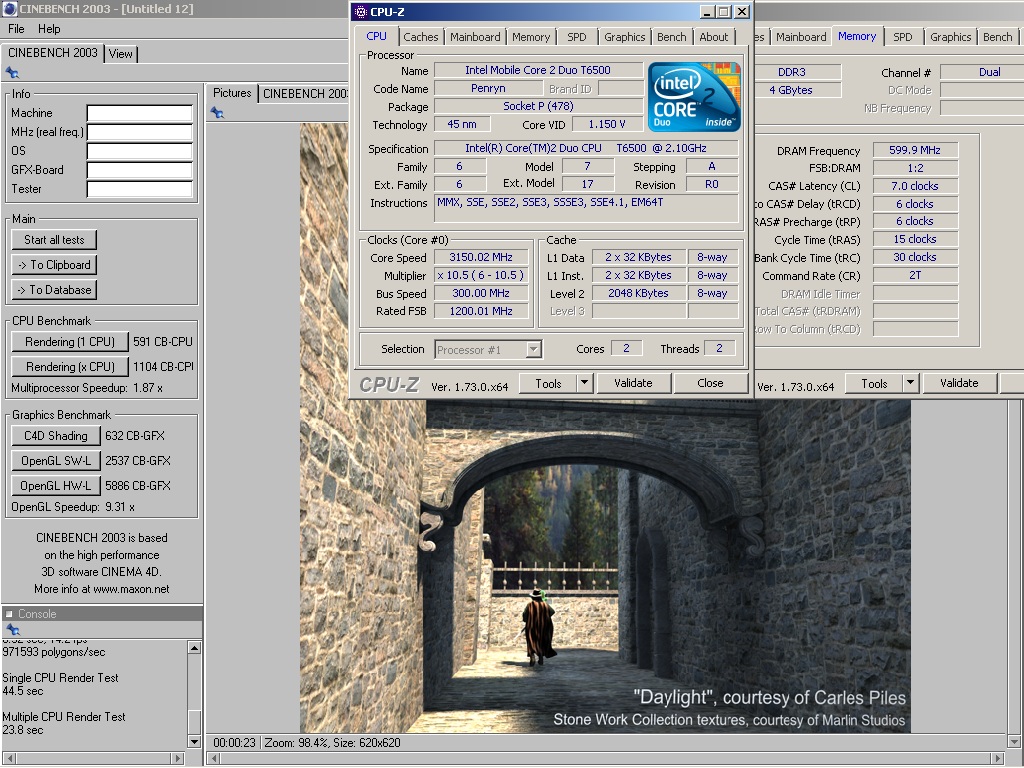
Task: Open the SPD tab in front CPU-Z window
Action: pyautogui.click(x=577, y=37)
